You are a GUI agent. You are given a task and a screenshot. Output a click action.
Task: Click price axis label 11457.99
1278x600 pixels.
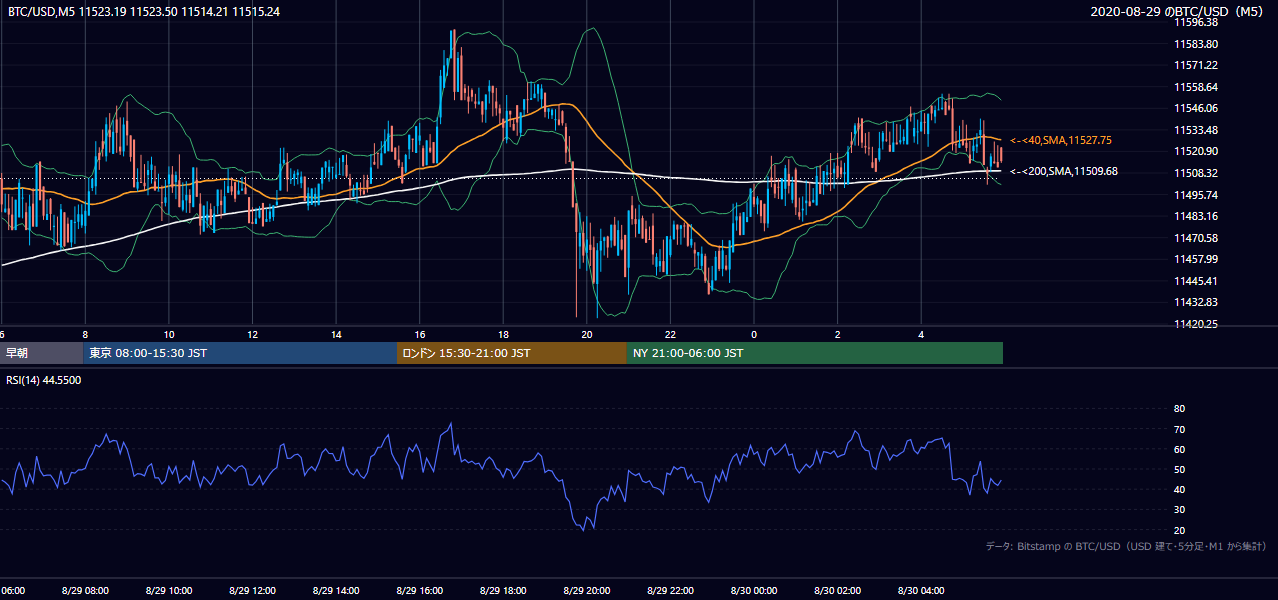(1196, 259)
